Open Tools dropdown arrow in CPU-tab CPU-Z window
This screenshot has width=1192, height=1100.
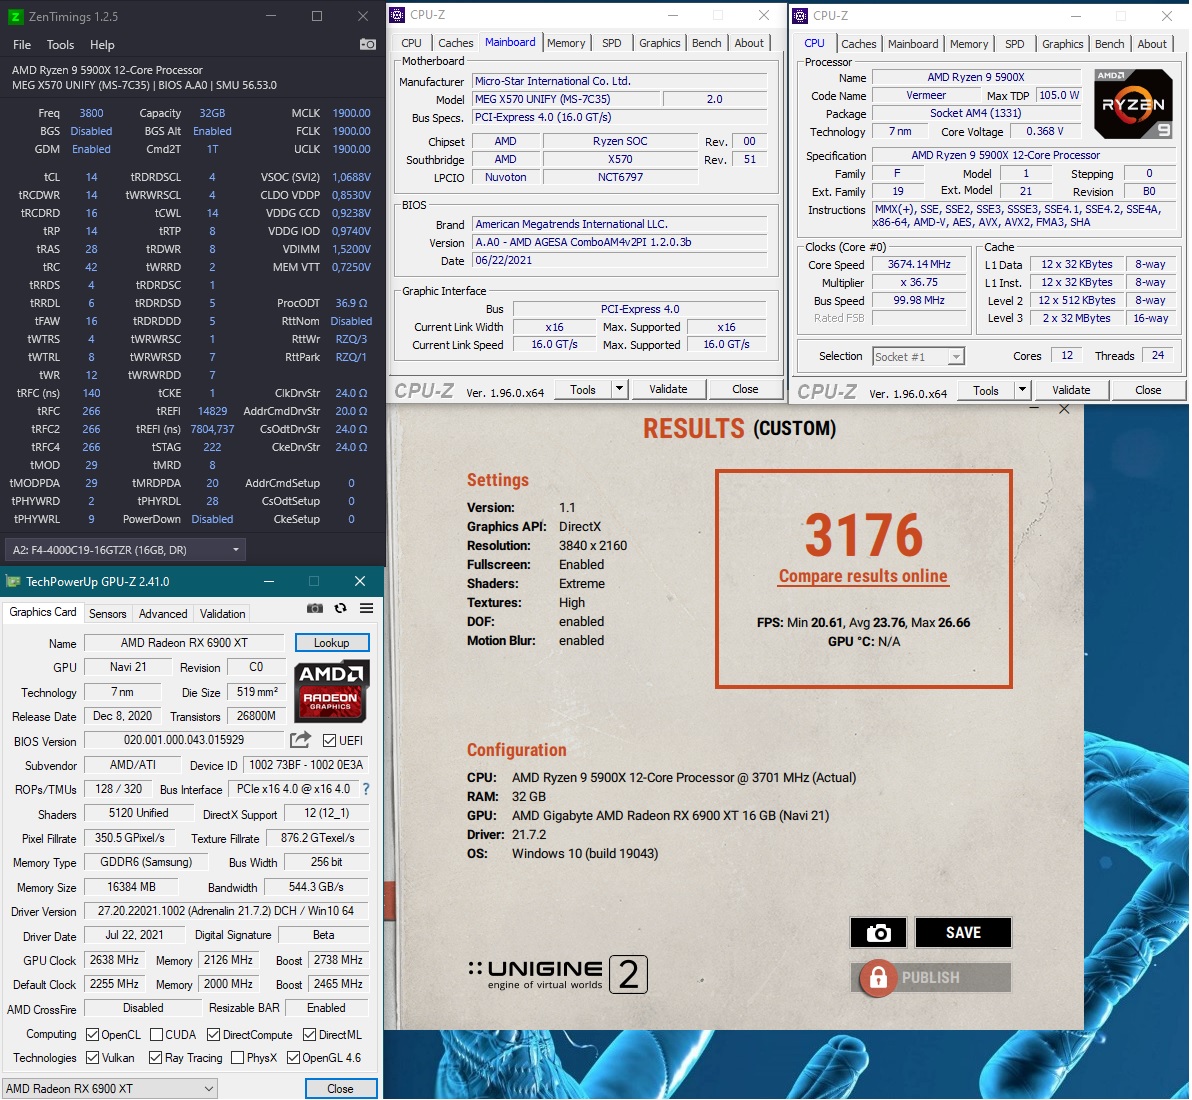pos(1022,390)
